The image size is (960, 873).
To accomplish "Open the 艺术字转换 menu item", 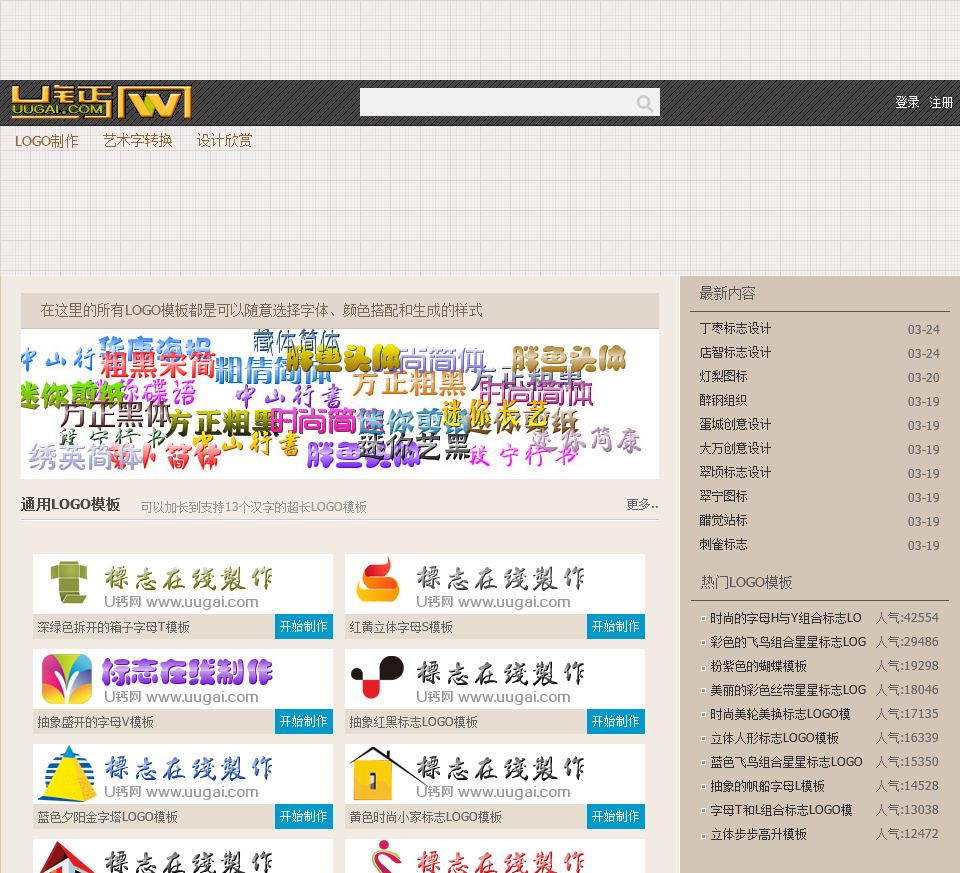I will (138, 141).
